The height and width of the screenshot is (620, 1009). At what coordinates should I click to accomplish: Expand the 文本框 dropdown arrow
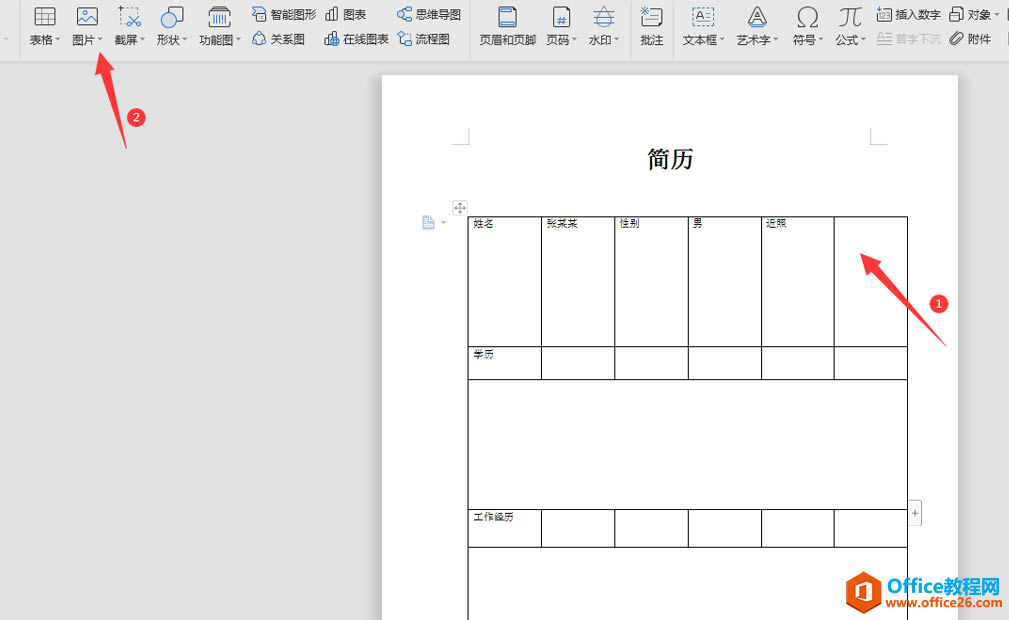coord(722,40)
